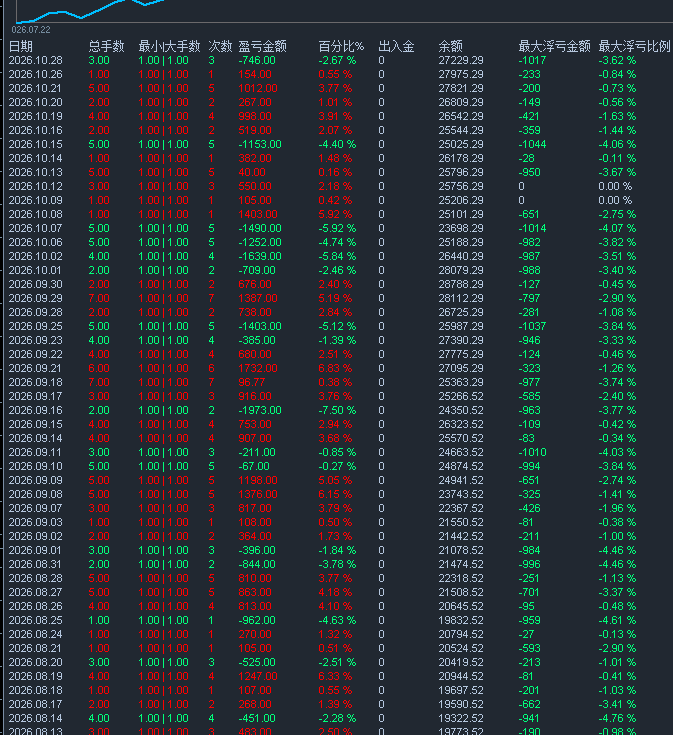673x736 pixels.
Task: Click the 余额 column header
Action: [x=451, y=46]
